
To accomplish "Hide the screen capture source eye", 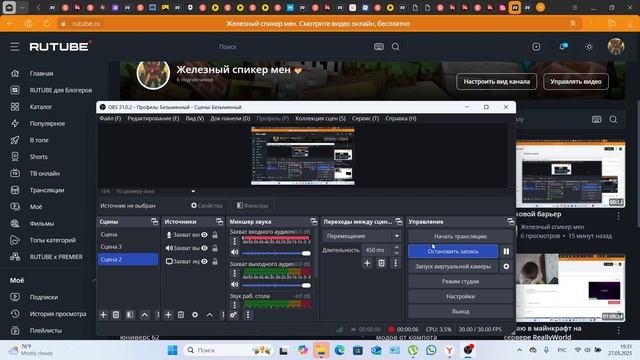I will pyautogui.click(x=204, y=262).
